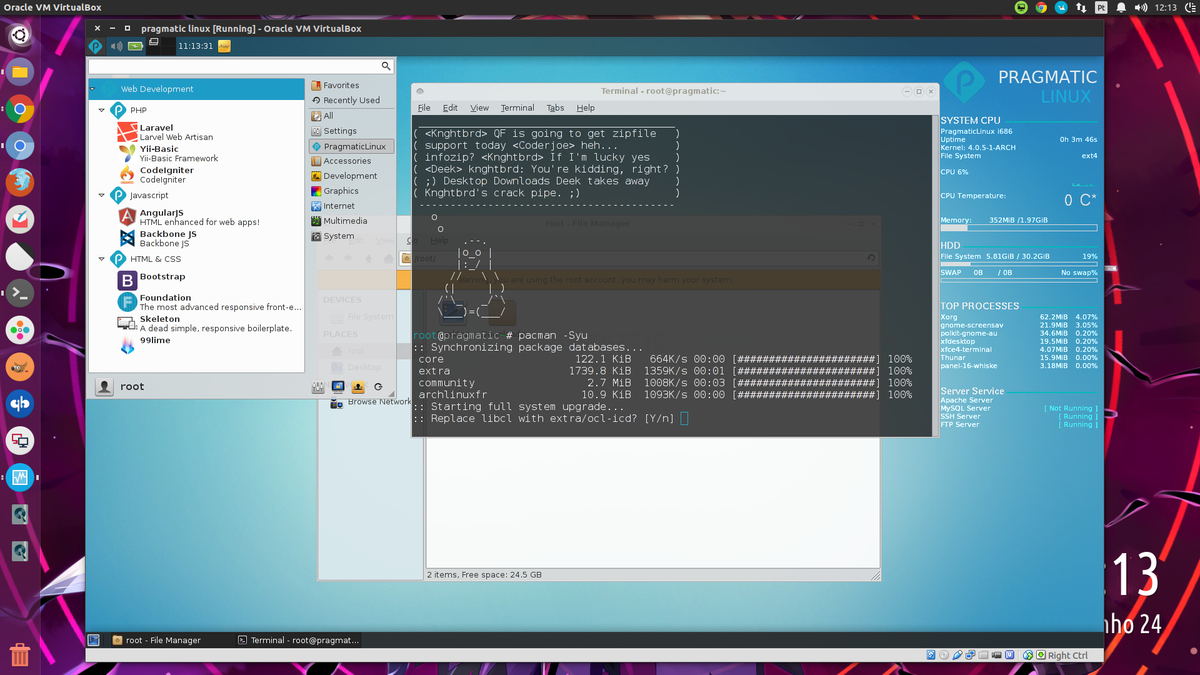Launch the Skeleton boilerplate entry
The width and height of the screenshot is (1200, 675).
click(x=203, y=323)
